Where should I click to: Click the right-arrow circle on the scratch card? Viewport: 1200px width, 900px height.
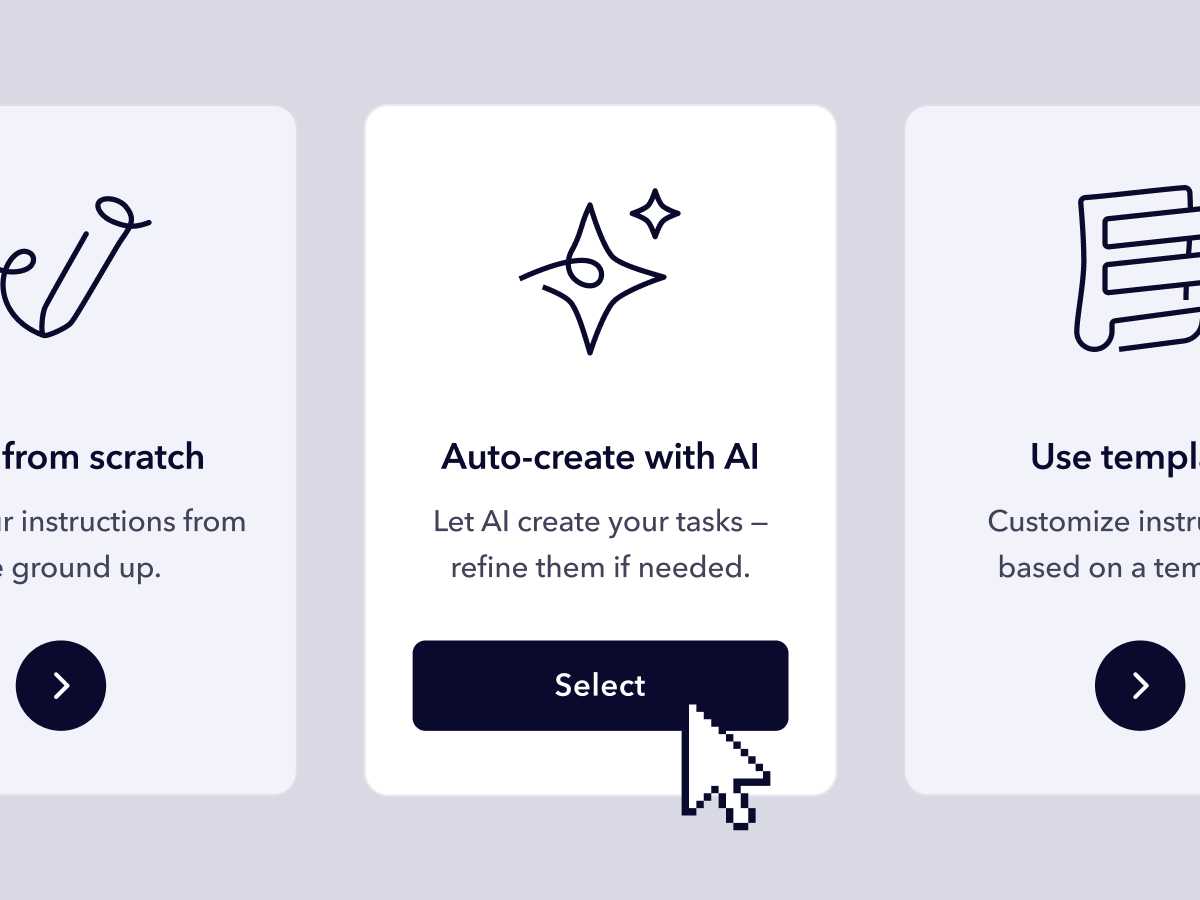coord(61,685)
